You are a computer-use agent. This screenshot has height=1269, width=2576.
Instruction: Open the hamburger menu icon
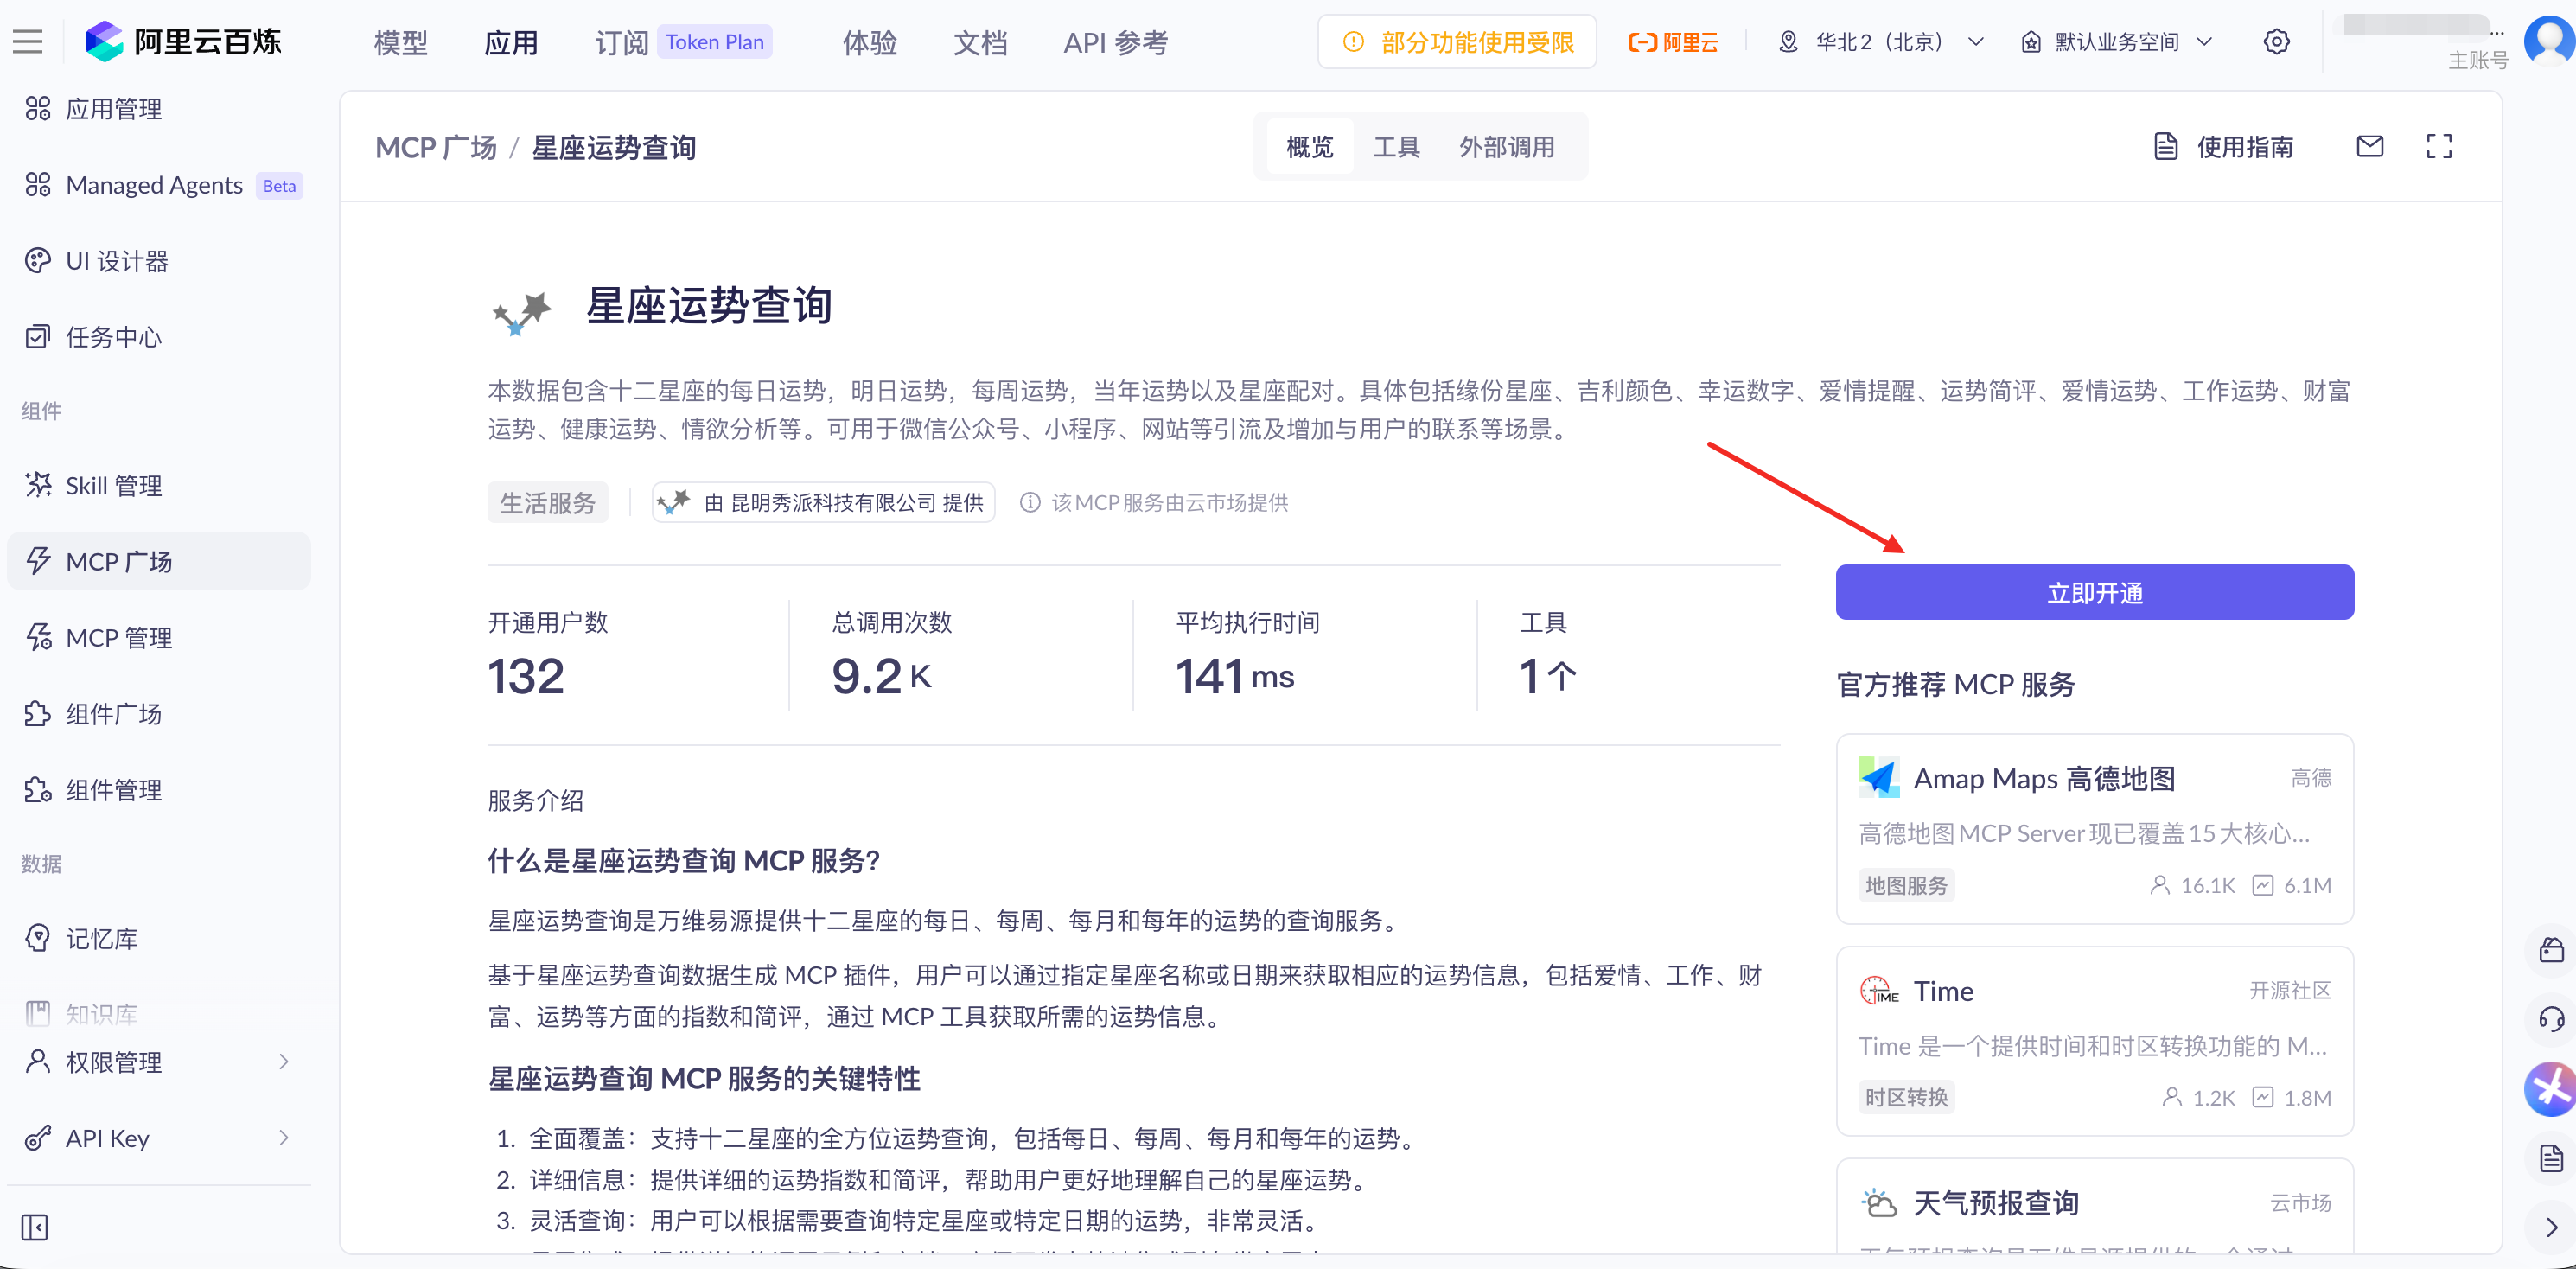28,42
